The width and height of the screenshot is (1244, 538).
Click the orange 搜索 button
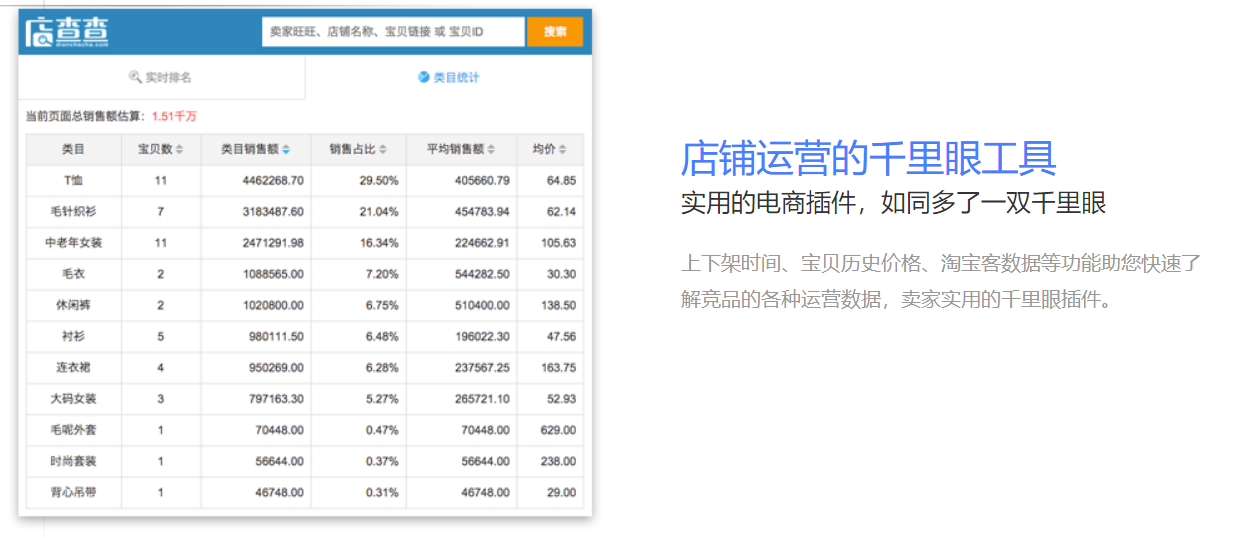(x=555, y=32)
